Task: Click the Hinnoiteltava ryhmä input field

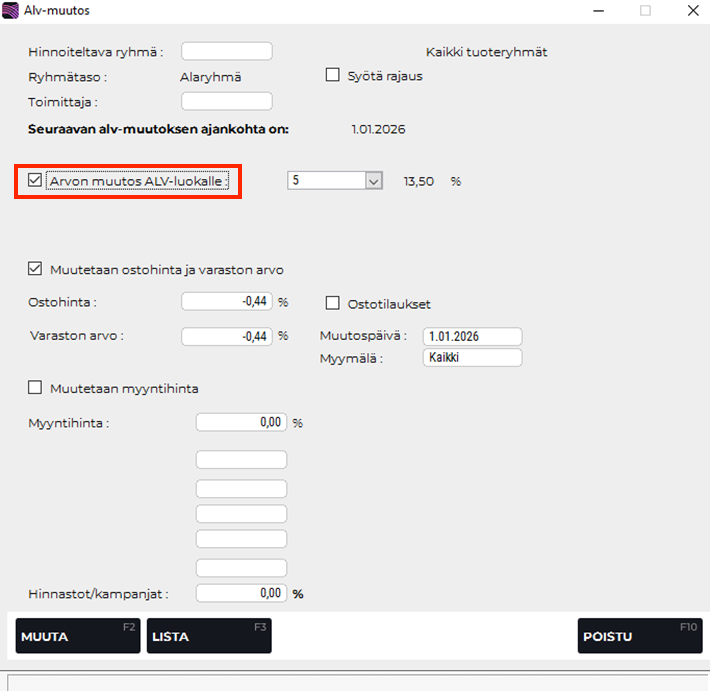Action: click(227, 52)
